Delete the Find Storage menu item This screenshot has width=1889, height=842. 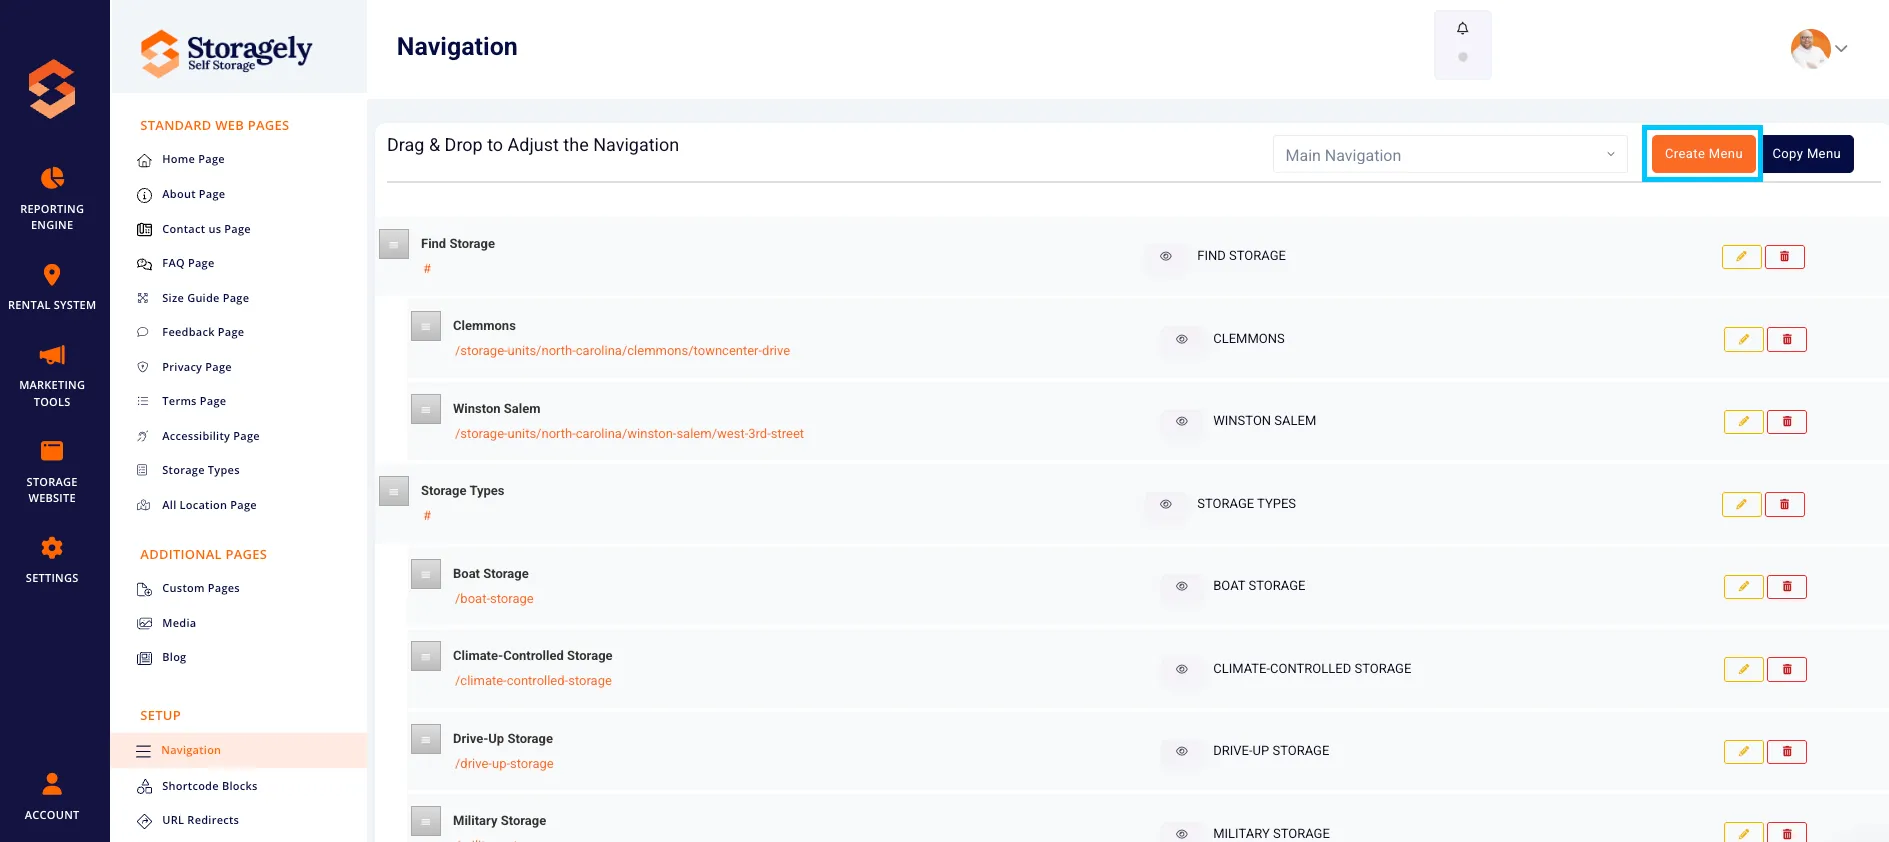click(x=1784, y=257)
